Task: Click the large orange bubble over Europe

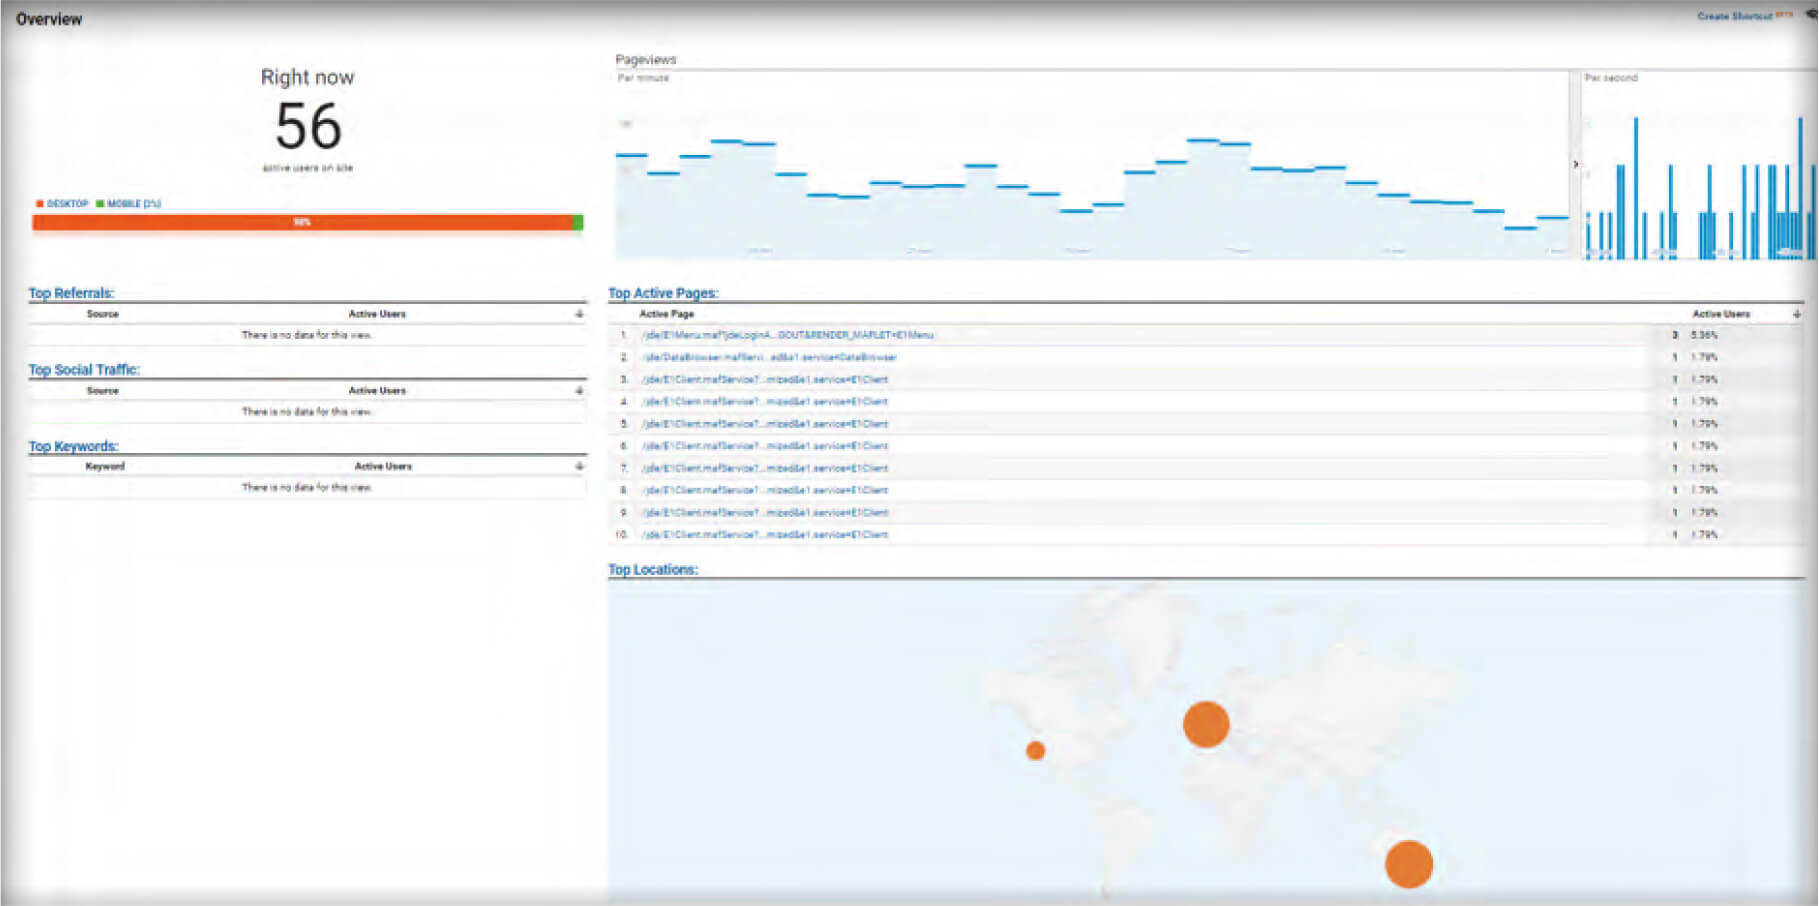Action: click(1205, 724)
